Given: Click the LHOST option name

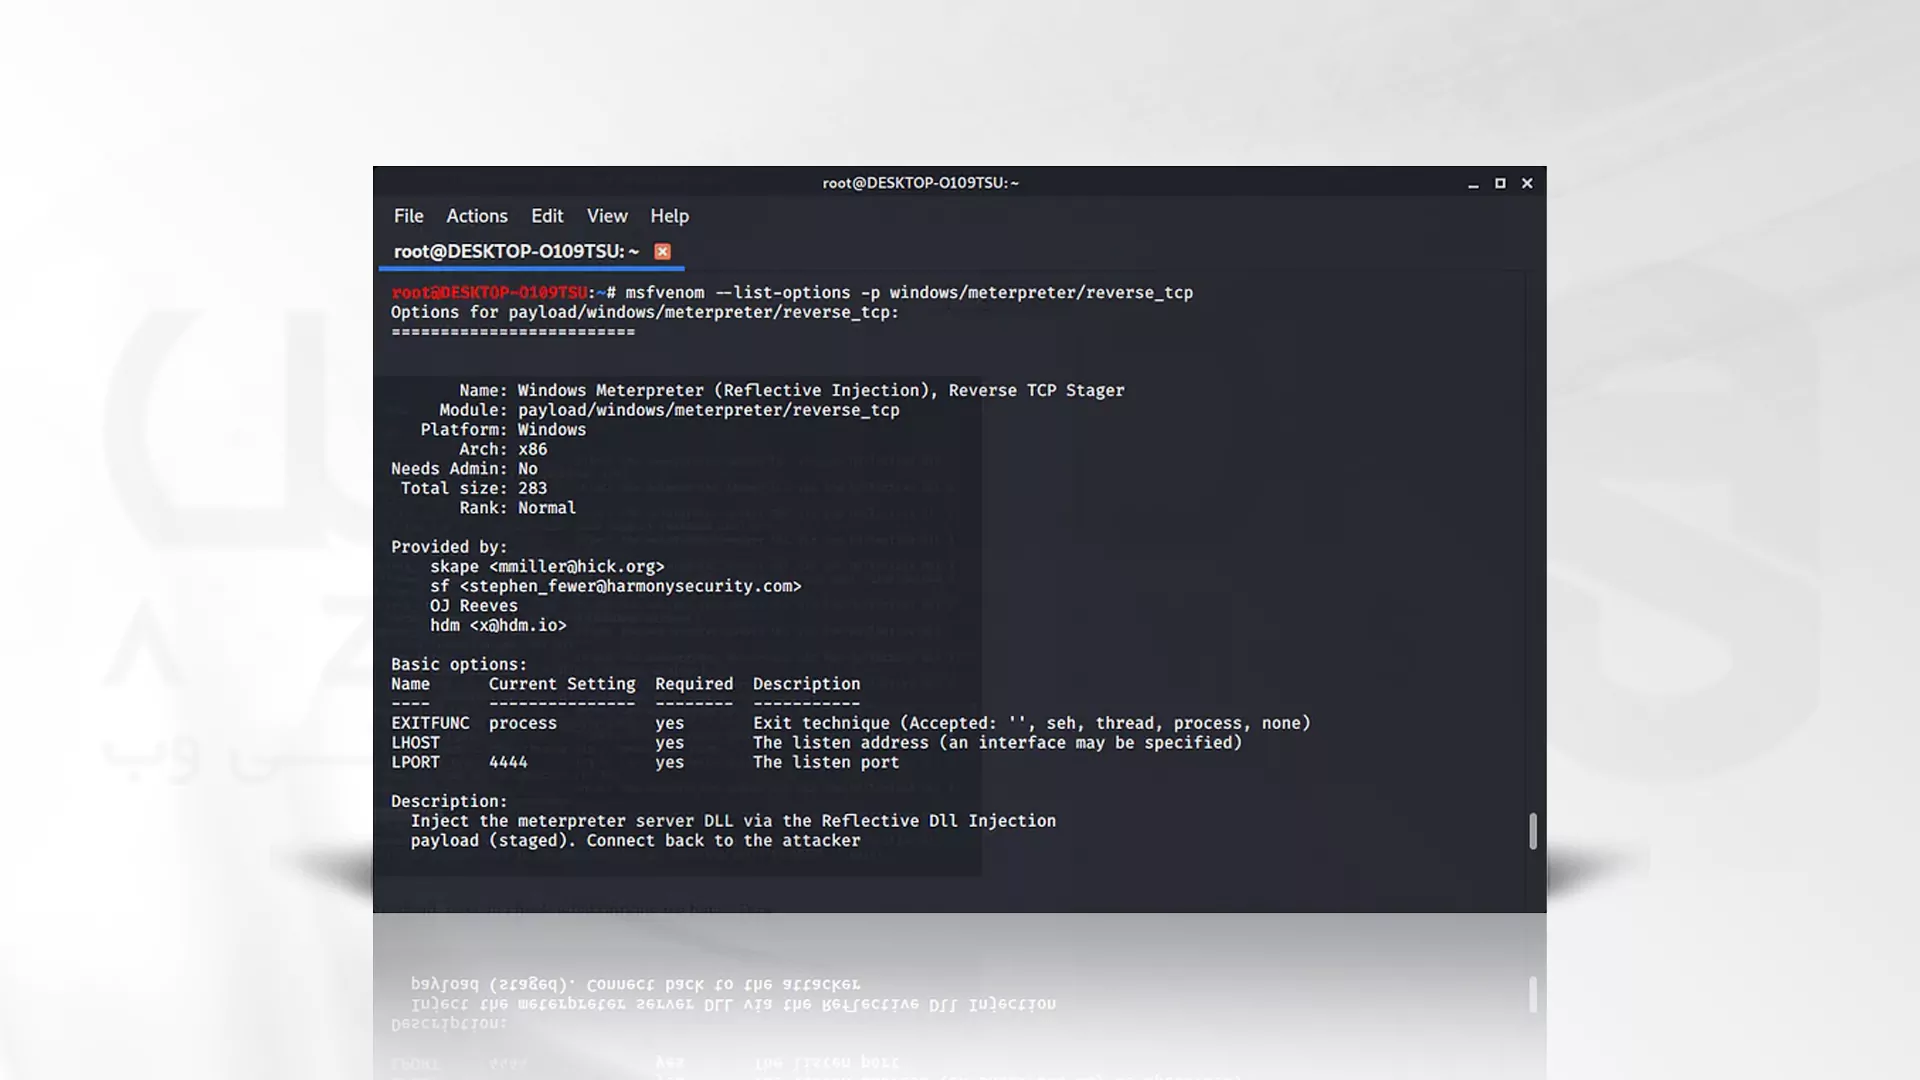Looking at the screenshot, I should pyautogui.click(x=415, y=743).
